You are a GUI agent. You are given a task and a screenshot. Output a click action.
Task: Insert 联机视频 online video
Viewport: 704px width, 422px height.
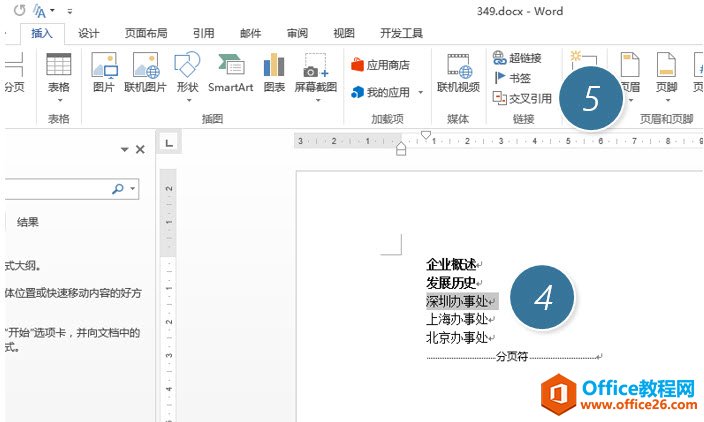tap(458, 73)
